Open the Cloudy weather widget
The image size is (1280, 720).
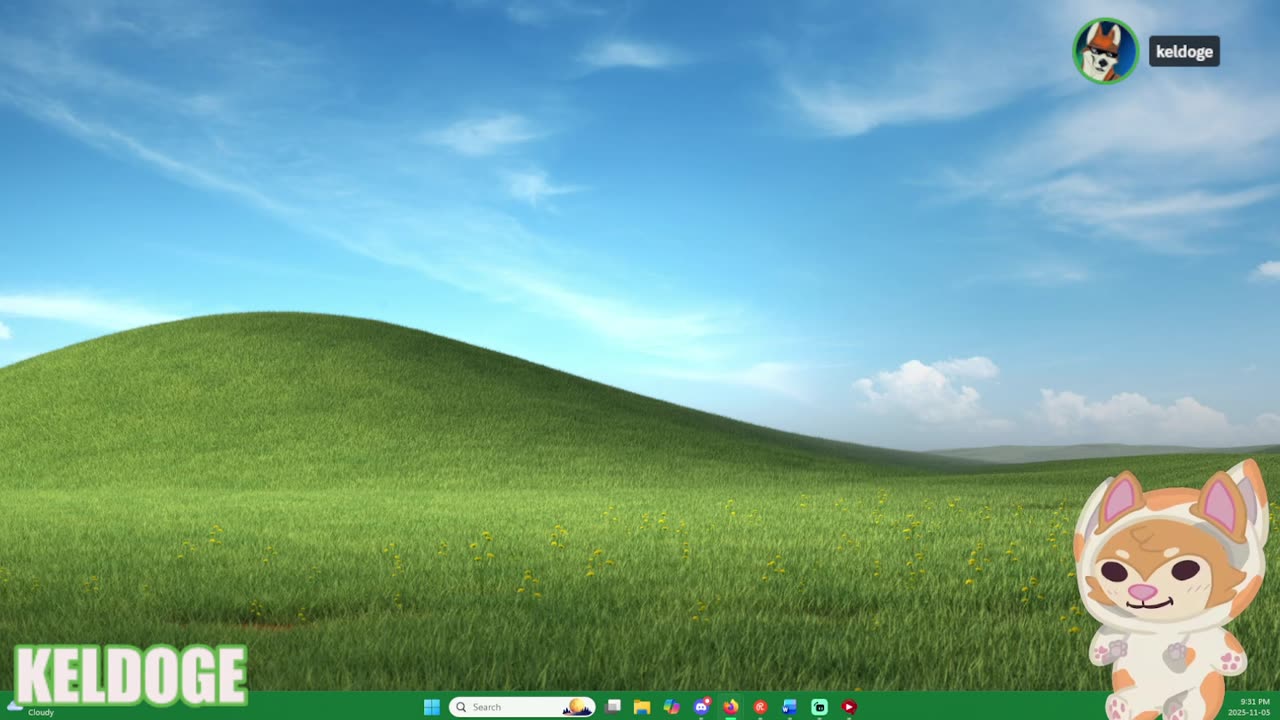click(x=30, y=709)
